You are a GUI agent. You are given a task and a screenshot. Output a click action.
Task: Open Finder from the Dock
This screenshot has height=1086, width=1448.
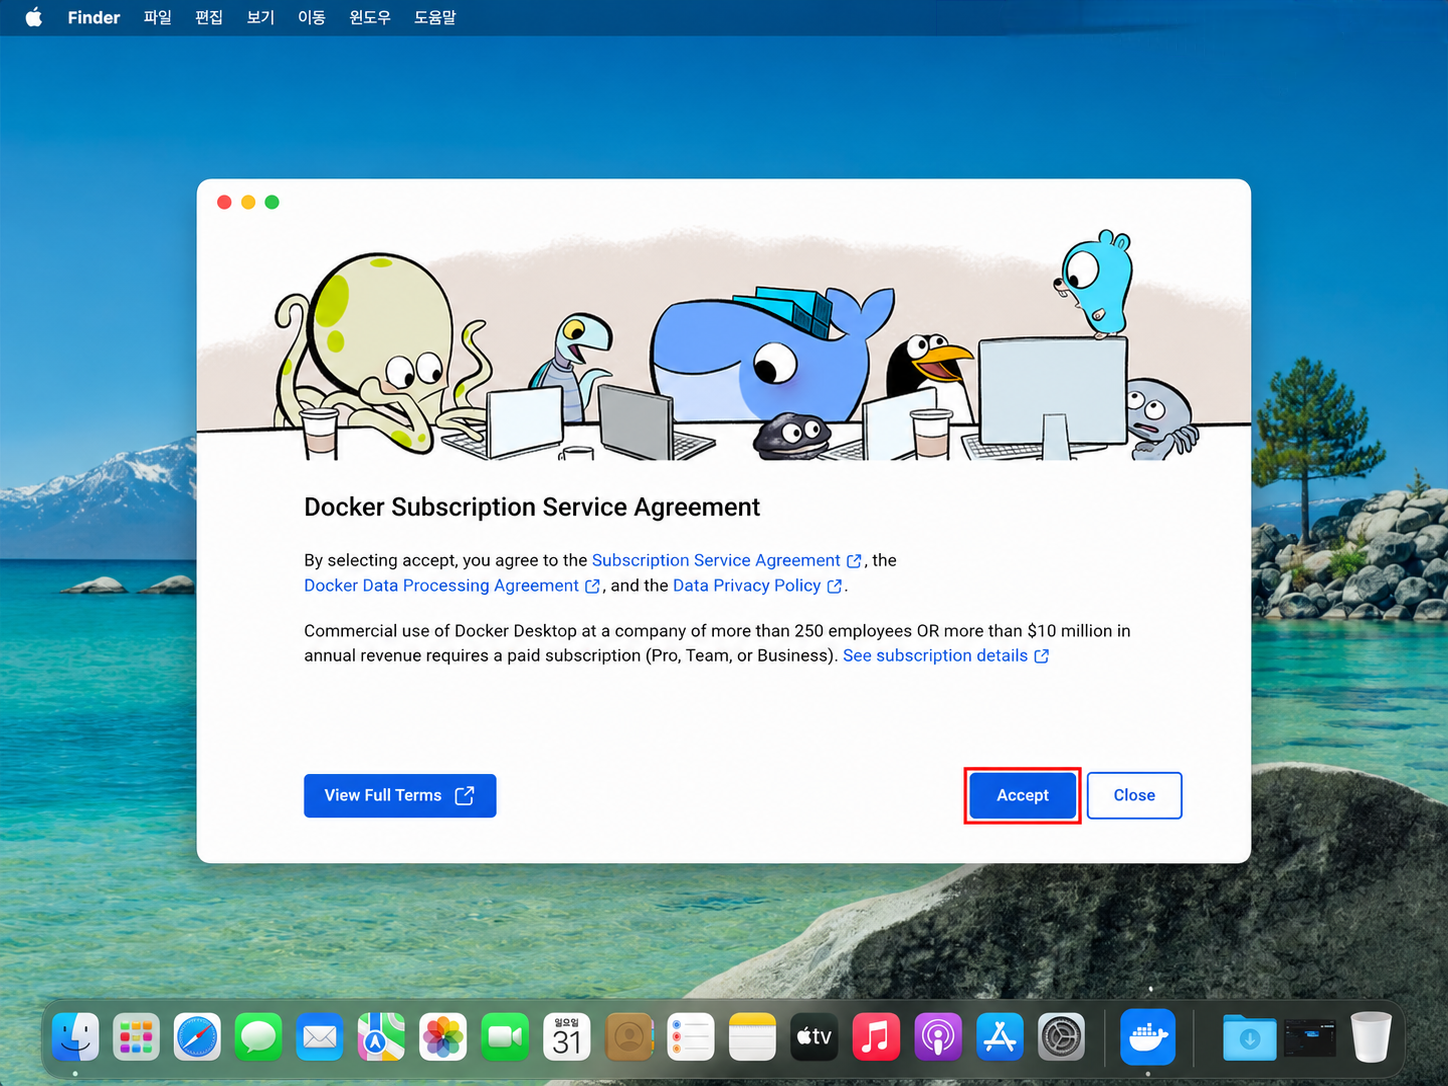coord(76,1037)
